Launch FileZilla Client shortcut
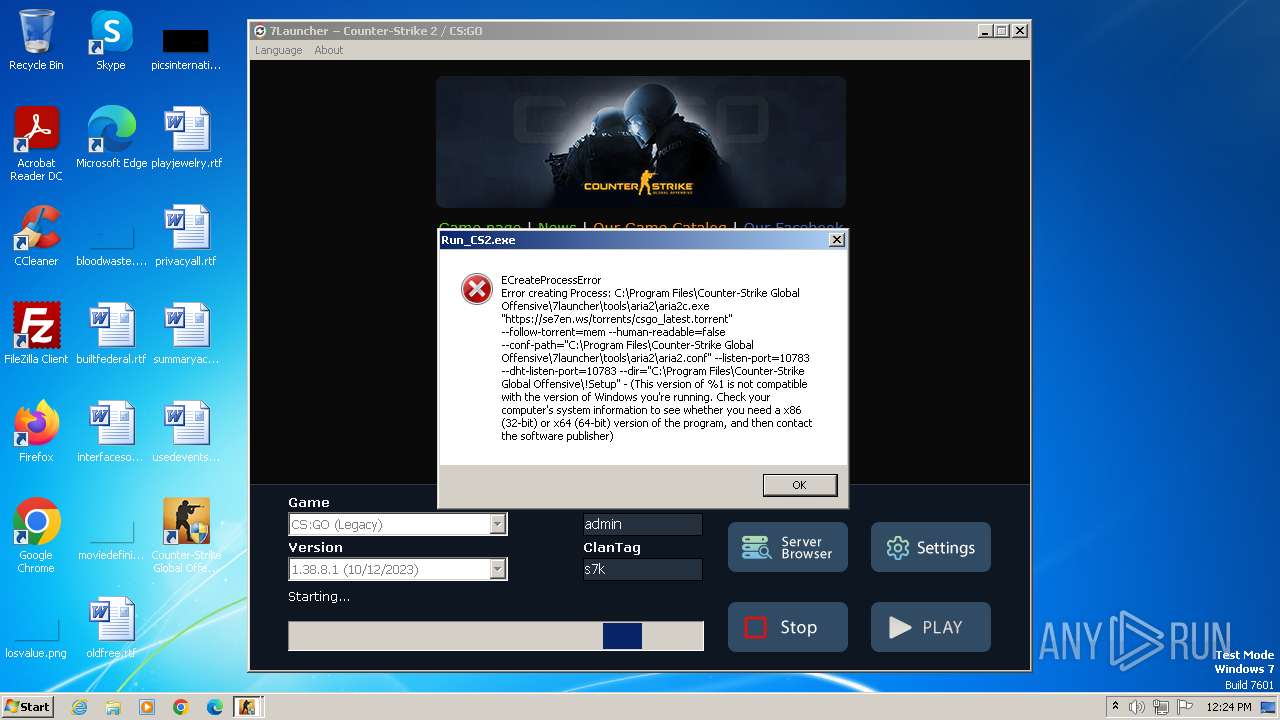The width and height of the screenshot is (1280, 720). 36,334
